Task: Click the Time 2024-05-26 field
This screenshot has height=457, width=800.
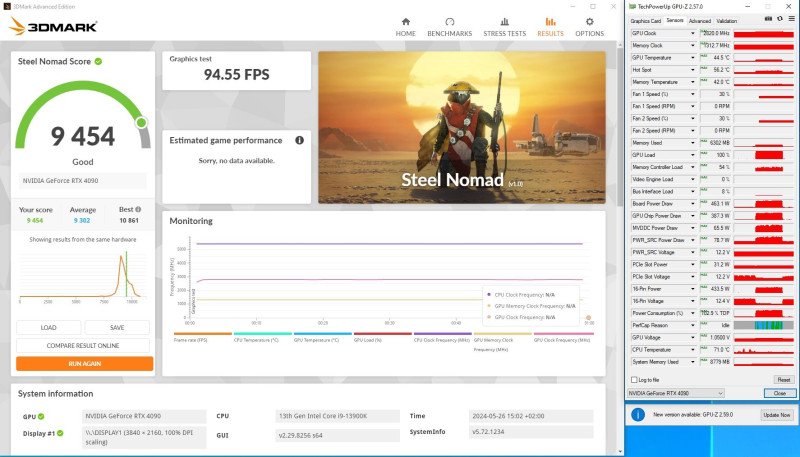Action: [x=531, y=416]
